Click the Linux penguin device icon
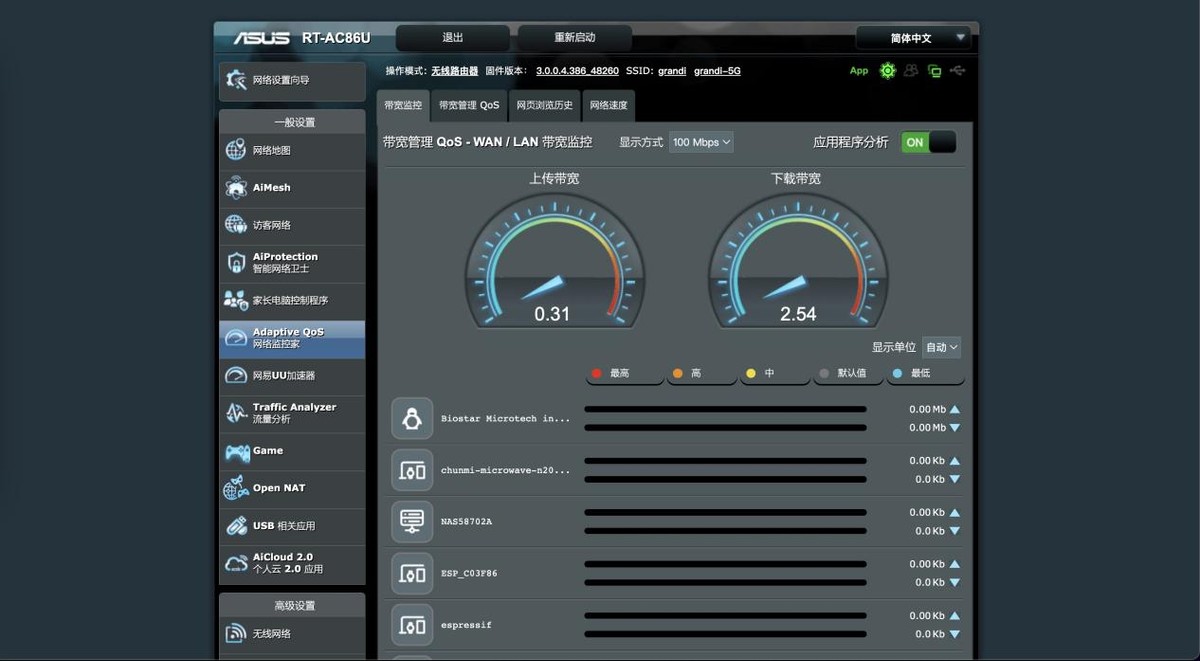1200x661 pixels. (412, 419)
